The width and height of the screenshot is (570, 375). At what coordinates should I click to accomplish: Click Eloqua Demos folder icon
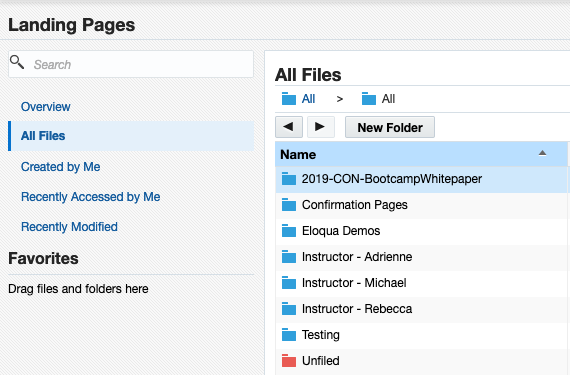pos(289,231)
